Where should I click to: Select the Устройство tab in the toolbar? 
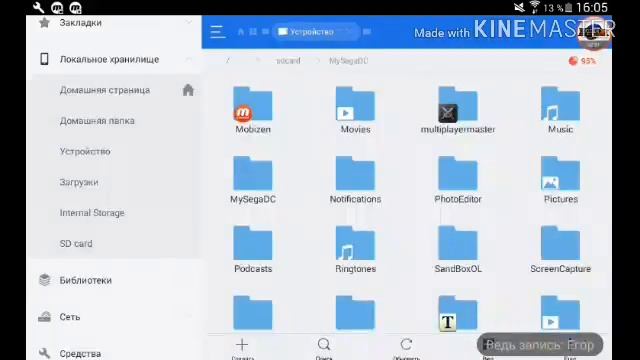pos(316,32)
